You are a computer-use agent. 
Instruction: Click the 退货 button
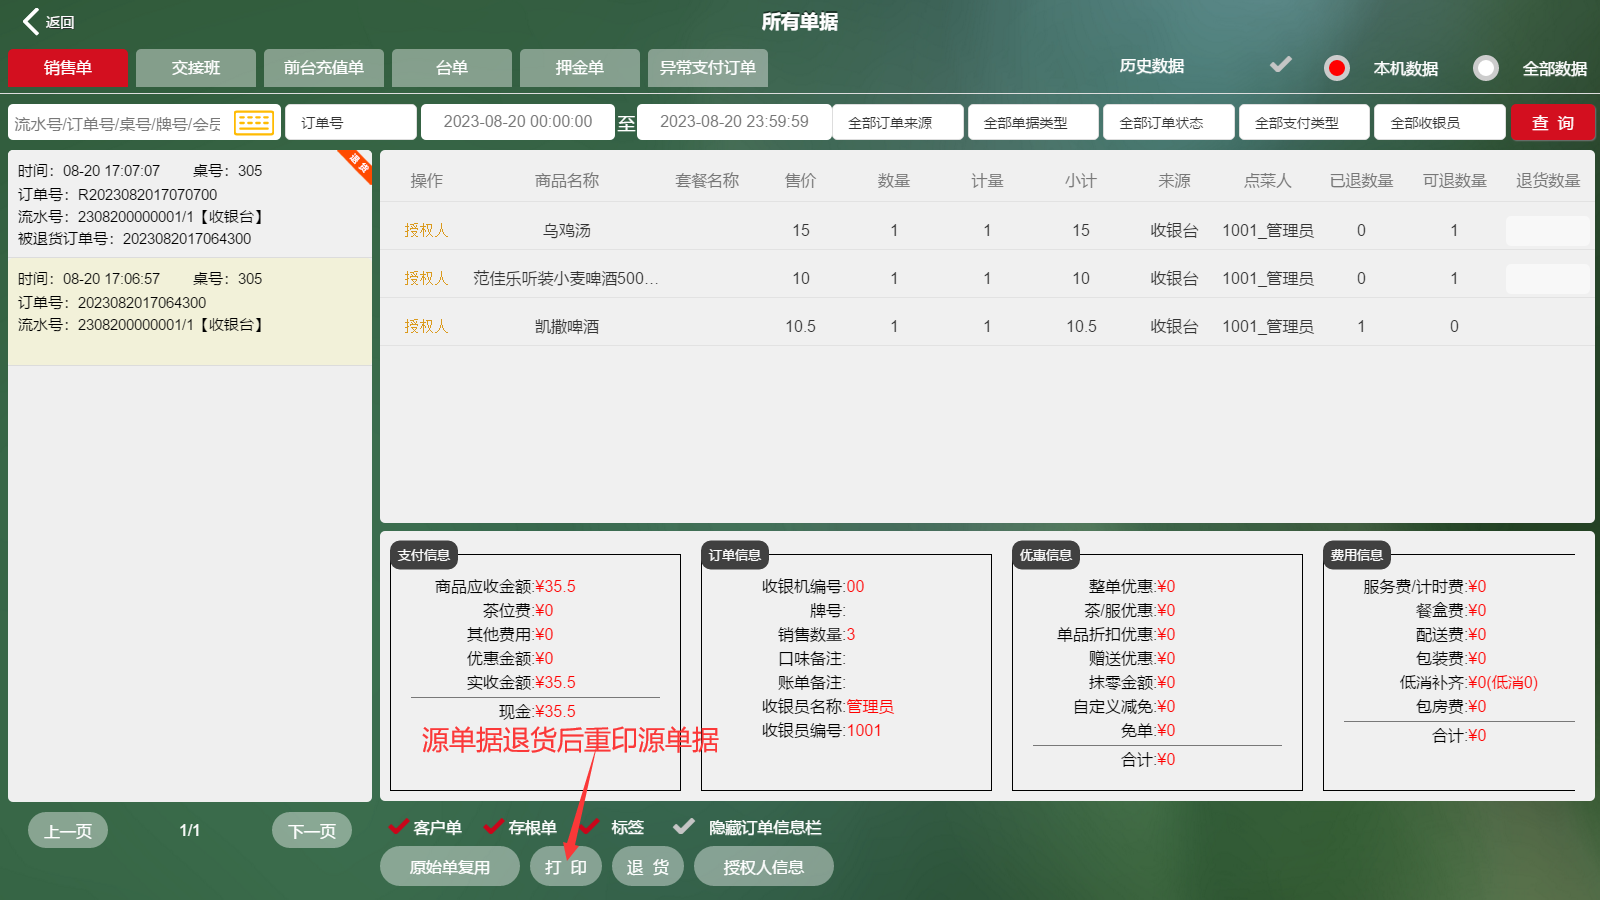(x=648, y=867)
